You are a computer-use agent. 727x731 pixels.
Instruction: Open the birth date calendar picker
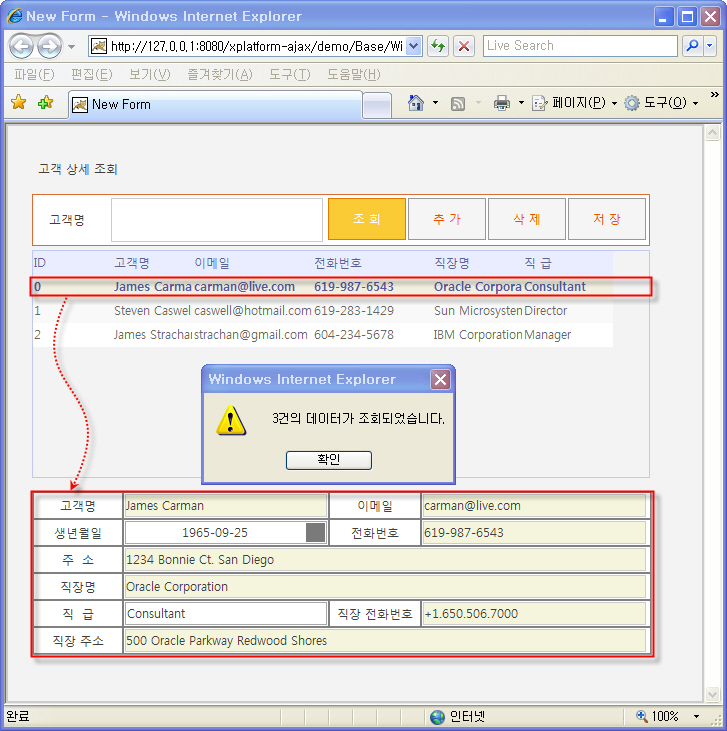pos(315,533)
